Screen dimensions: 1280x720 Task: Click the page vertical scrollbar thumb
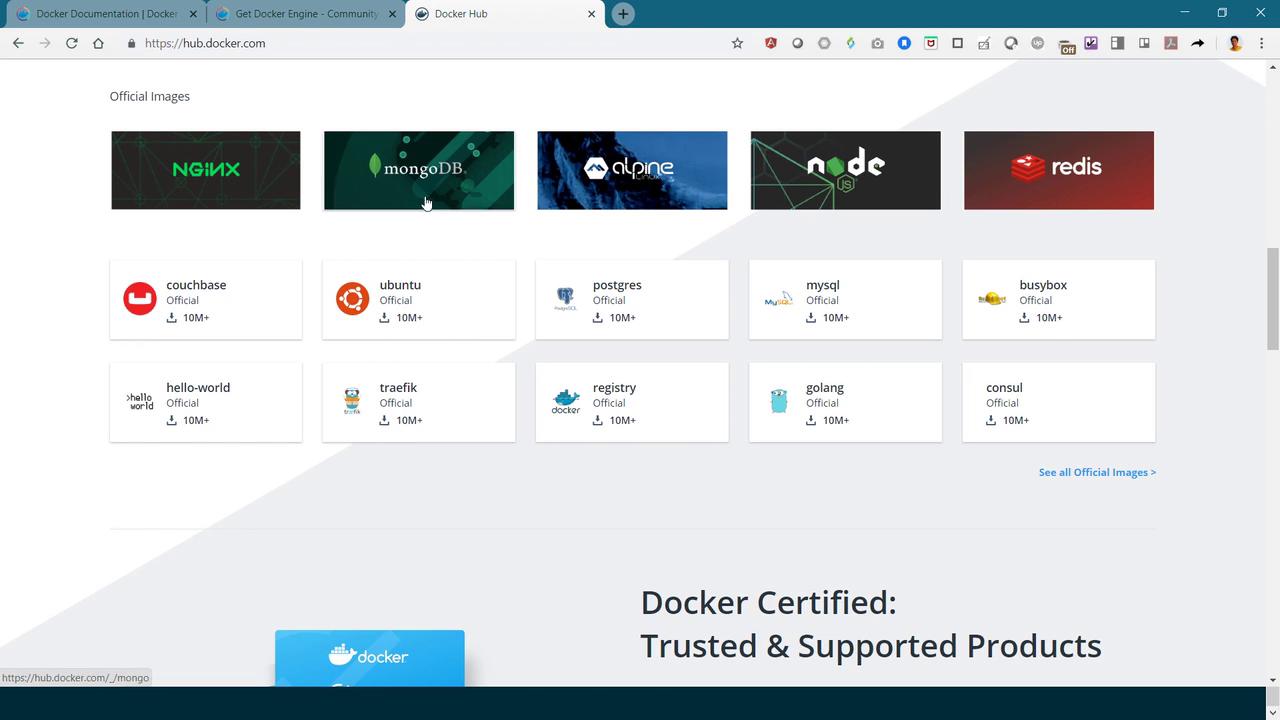(x=1272, y=298)
